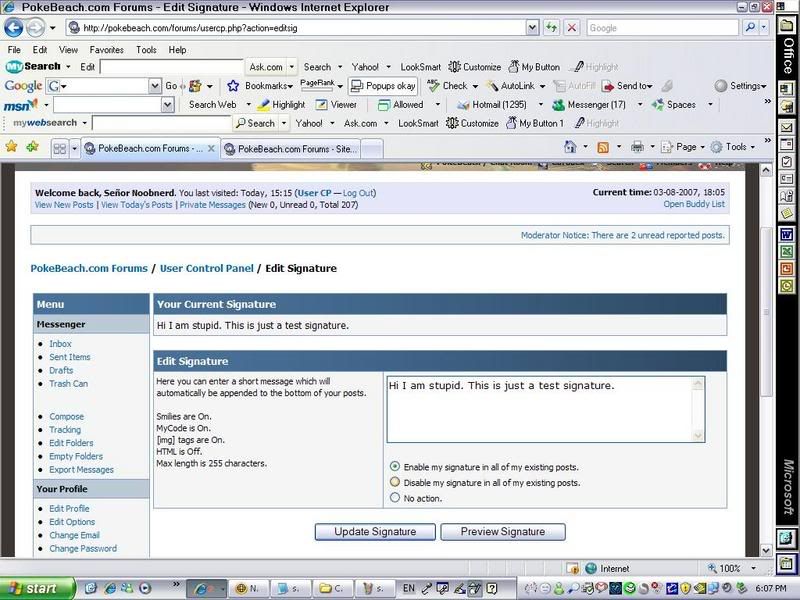800x600 pixels.
Task: Open the File menu
Action: tap(14, 49)
